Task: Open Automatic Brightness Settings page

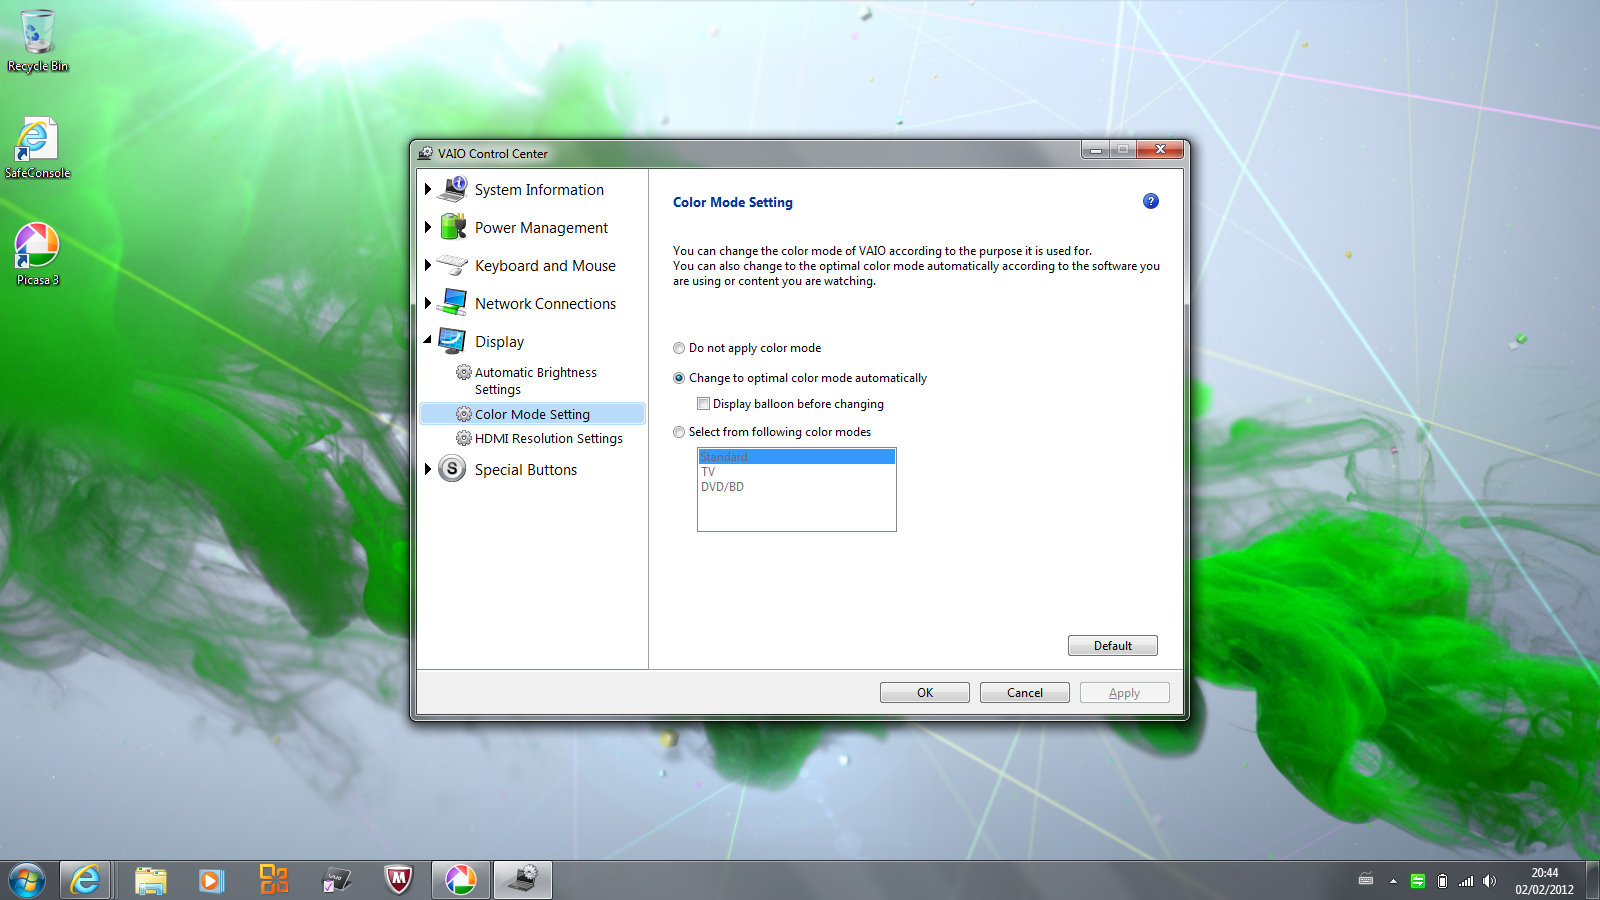Action: 535,380
